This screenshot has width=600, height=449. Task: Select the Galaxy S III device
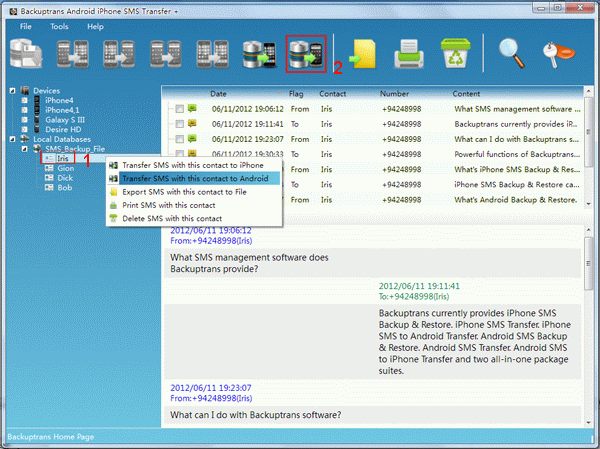[65, 120]
